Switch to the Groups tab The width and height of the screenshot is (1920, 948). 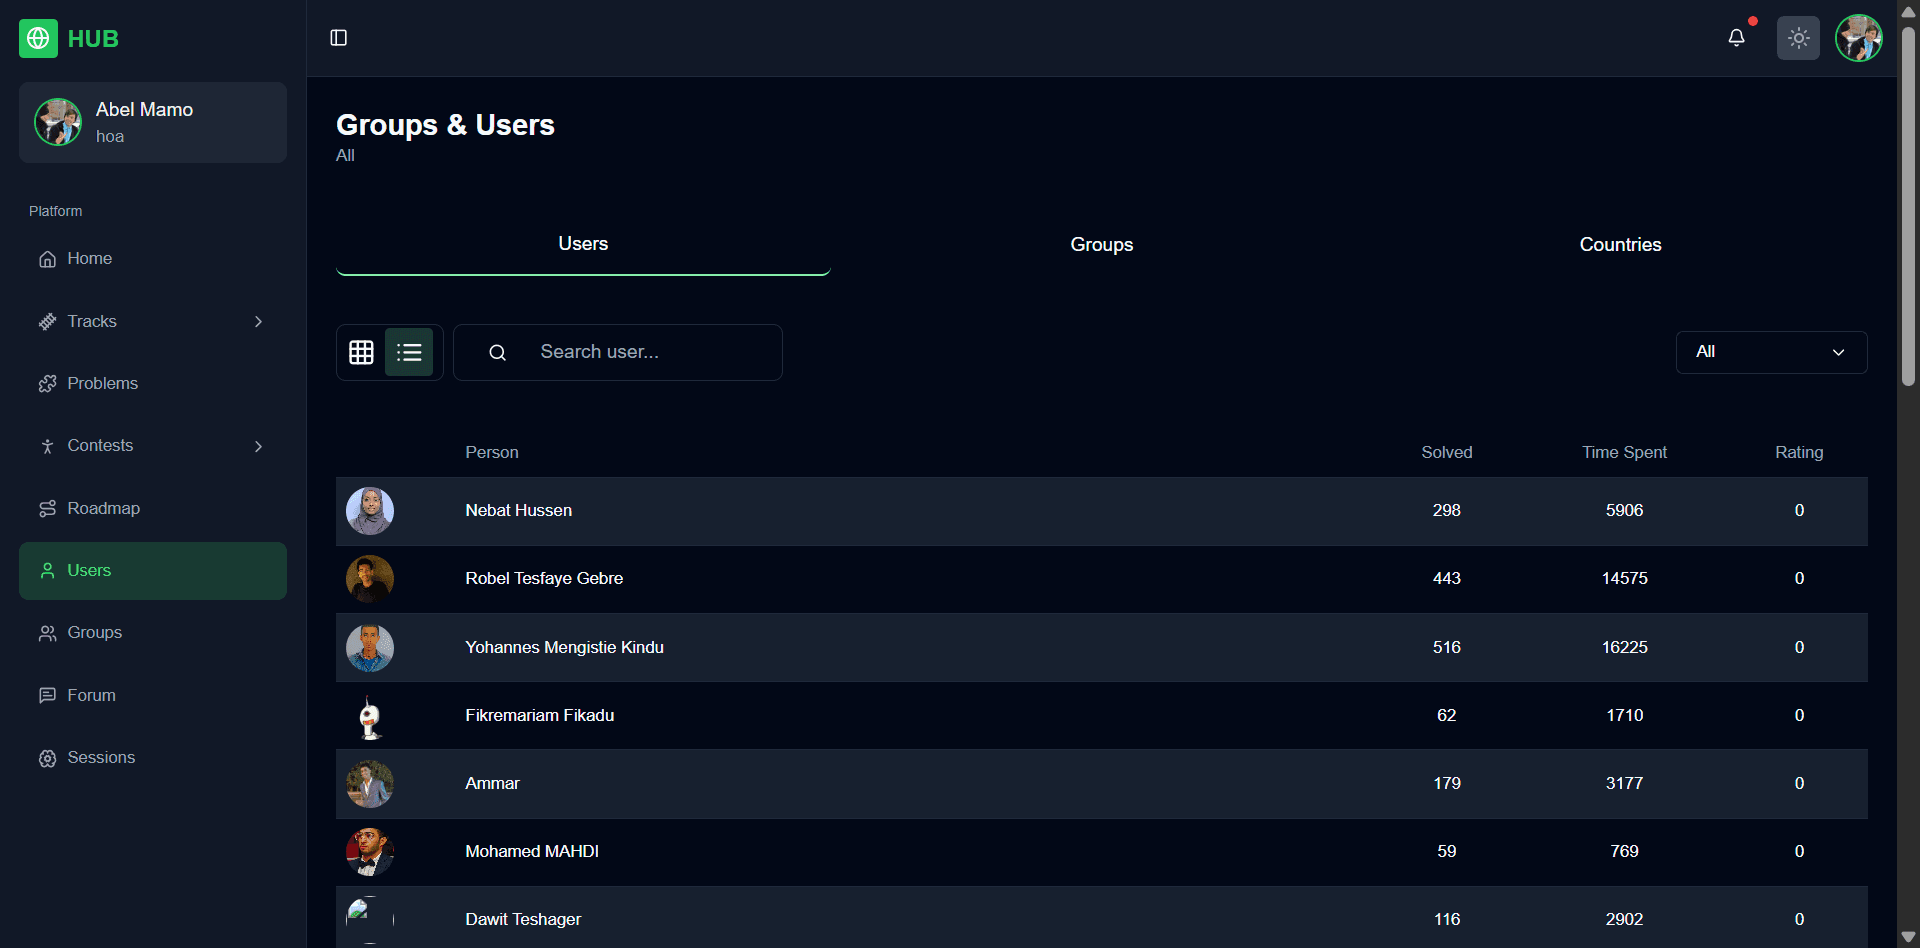point(1101,245)
